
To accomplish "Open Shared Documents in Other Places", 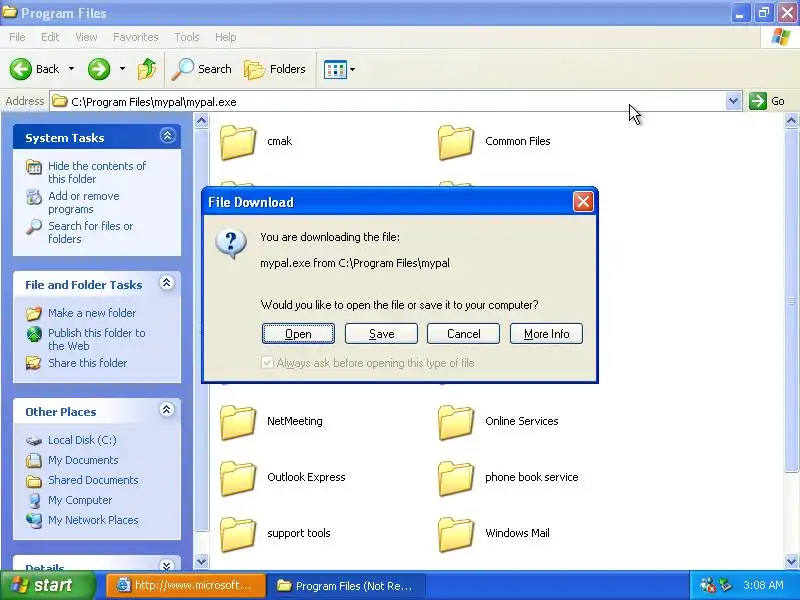I will click(93, 480).
